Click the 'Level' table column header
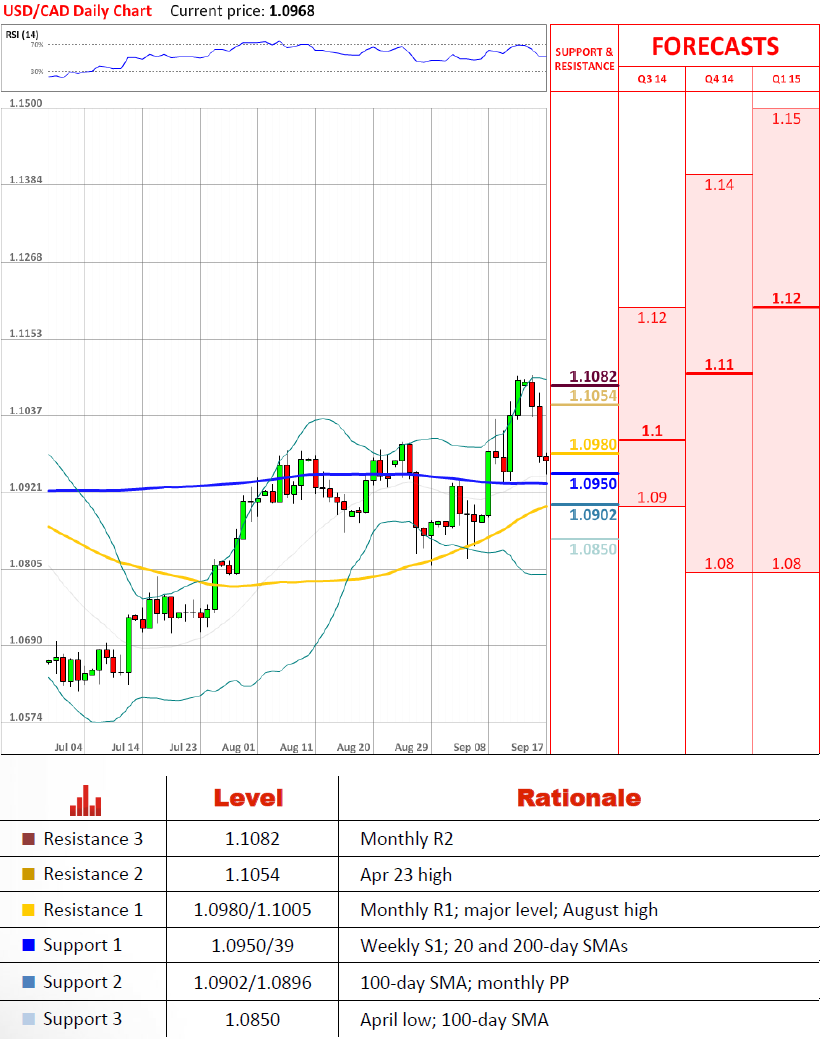 click(x=249, y=798)
